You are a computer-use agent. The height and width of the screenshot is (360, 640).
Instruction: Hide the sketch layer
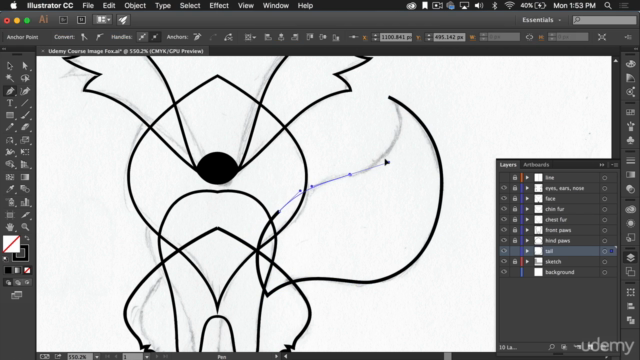(x=504, y=262)
